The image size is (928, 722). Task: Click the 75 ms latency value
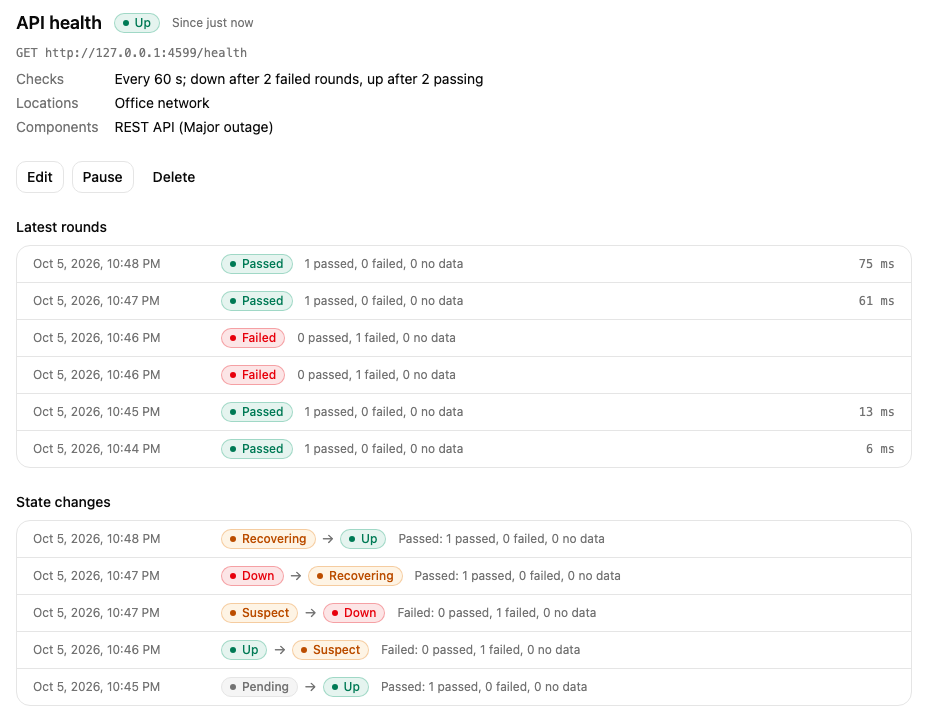876,264
